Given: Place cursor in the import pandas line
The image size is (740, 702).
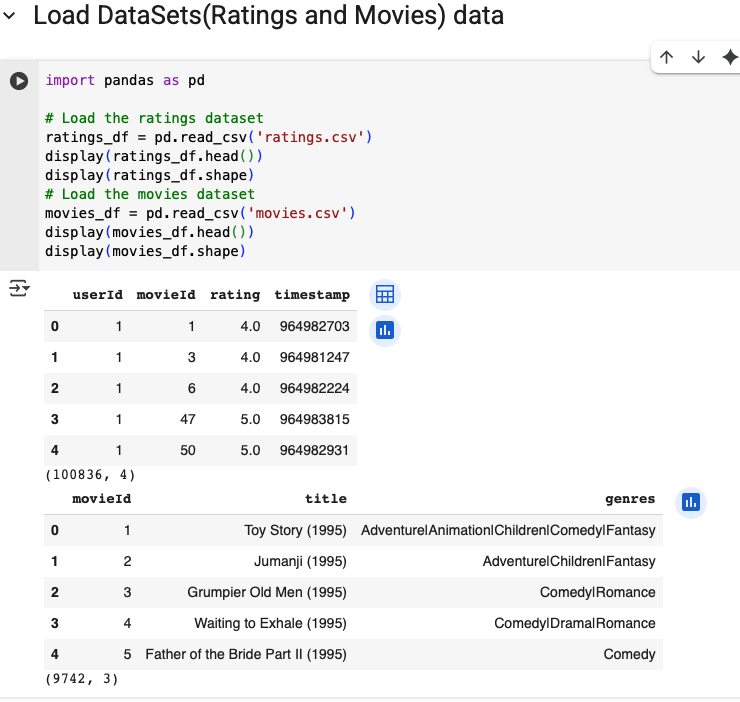Looking at the screenshot, I should click(x=125, y=80).
